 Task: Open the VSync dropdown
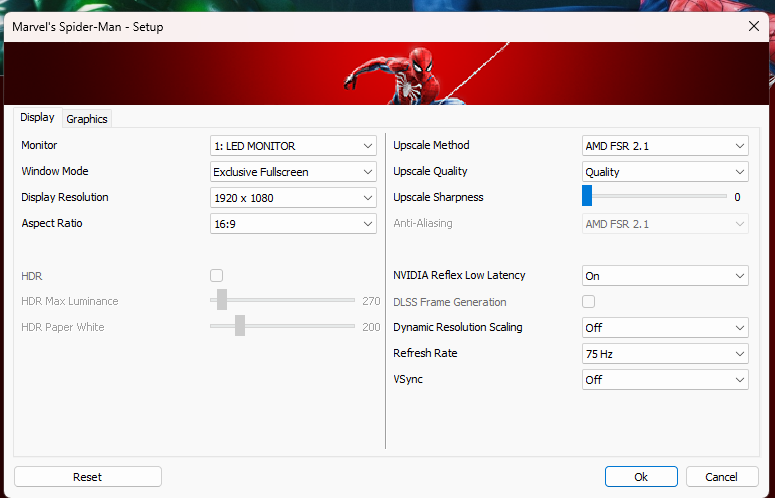click(x=665, y=379)
